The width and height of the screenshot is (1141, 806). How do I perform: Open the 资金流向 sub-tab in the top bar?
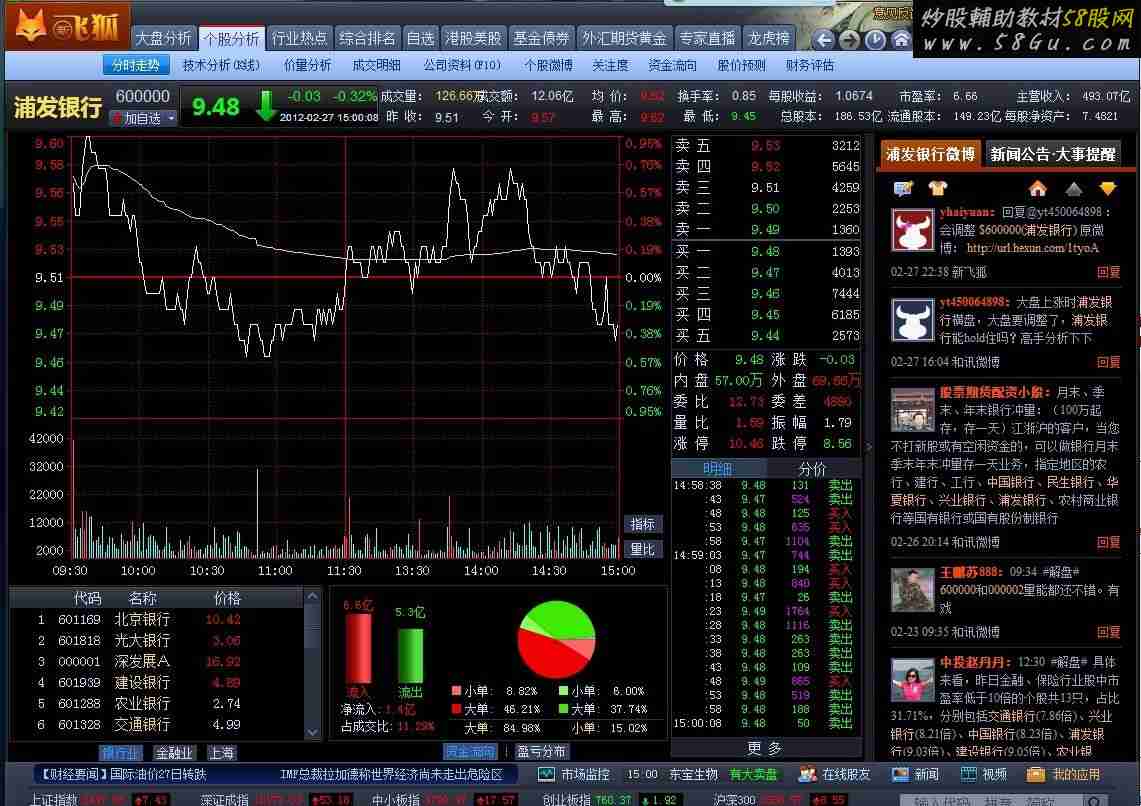(x=672, y=65)
